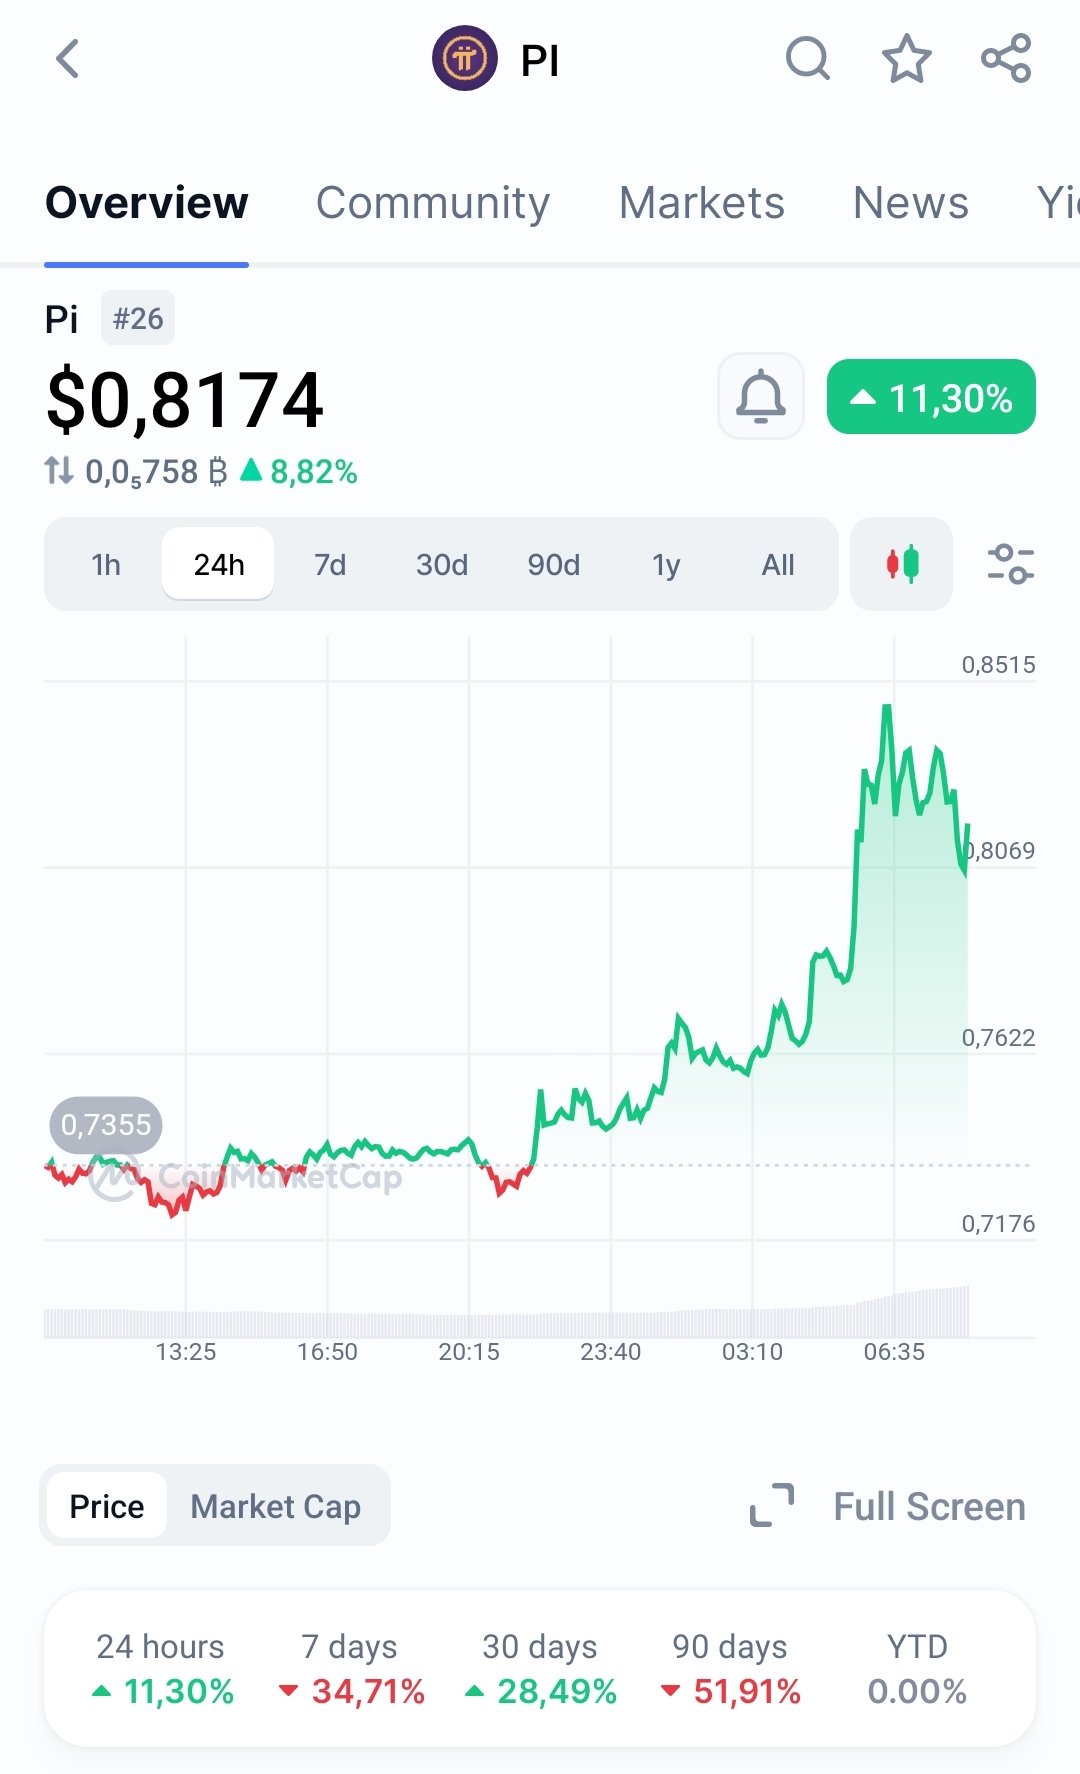Tap the Full Screen expand icon

(772, 1505)
